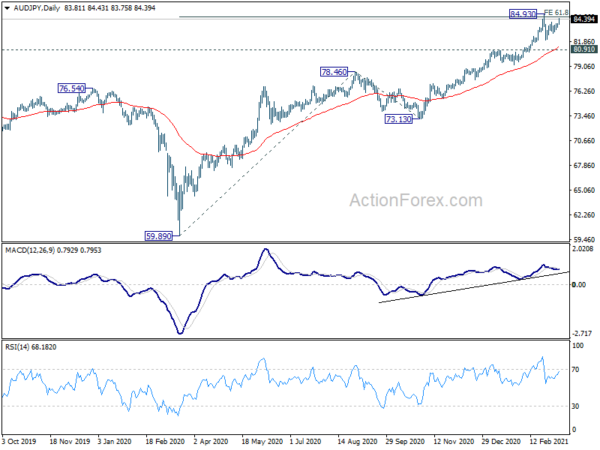The image size is (600, 450).
Task: Select the 73.130 low price label
Action: click(398, 118)
